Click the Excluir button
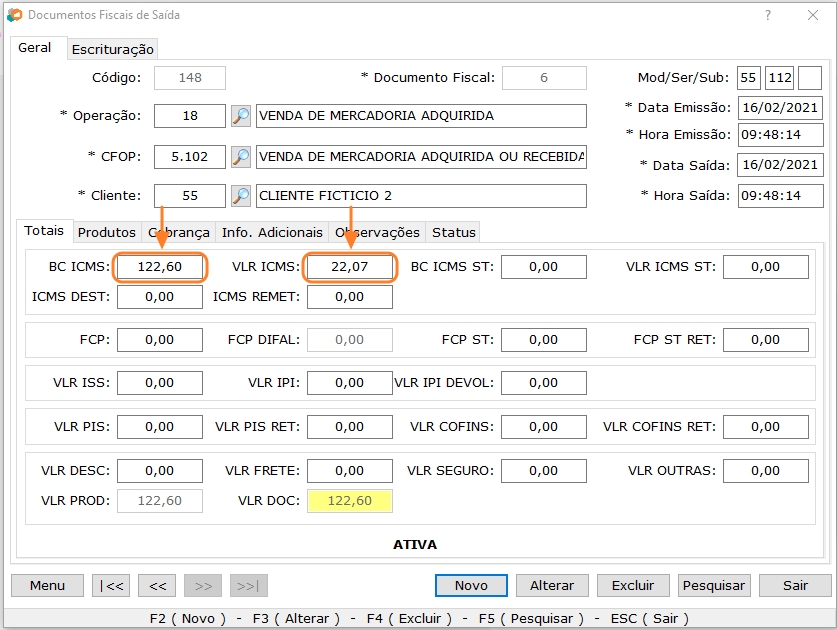The width and height of the screenshot is (837, 630). click(633, 586)
